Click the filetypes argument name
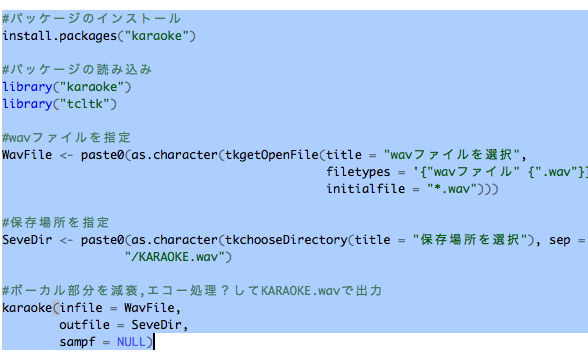Screen dimensions: 588x361 click(358, 172)
